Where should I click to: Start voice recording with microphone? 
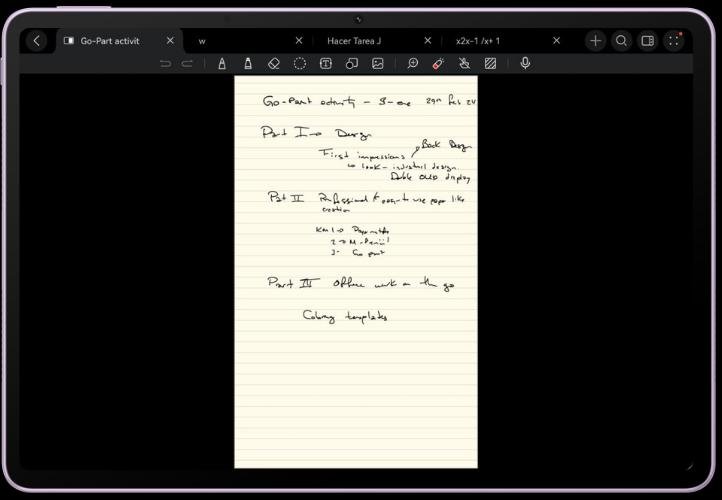coord(525,64)
